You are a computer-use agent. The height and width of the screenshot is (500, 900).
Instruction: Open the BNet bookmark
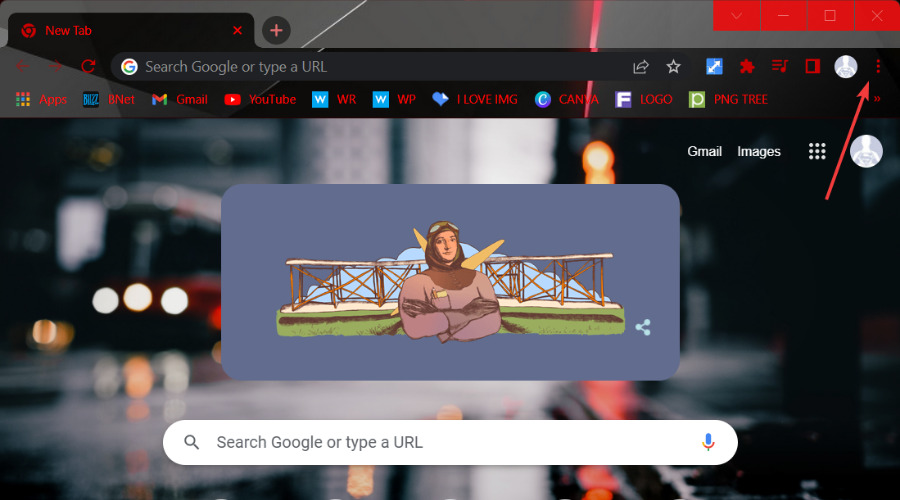click(108, 99)
